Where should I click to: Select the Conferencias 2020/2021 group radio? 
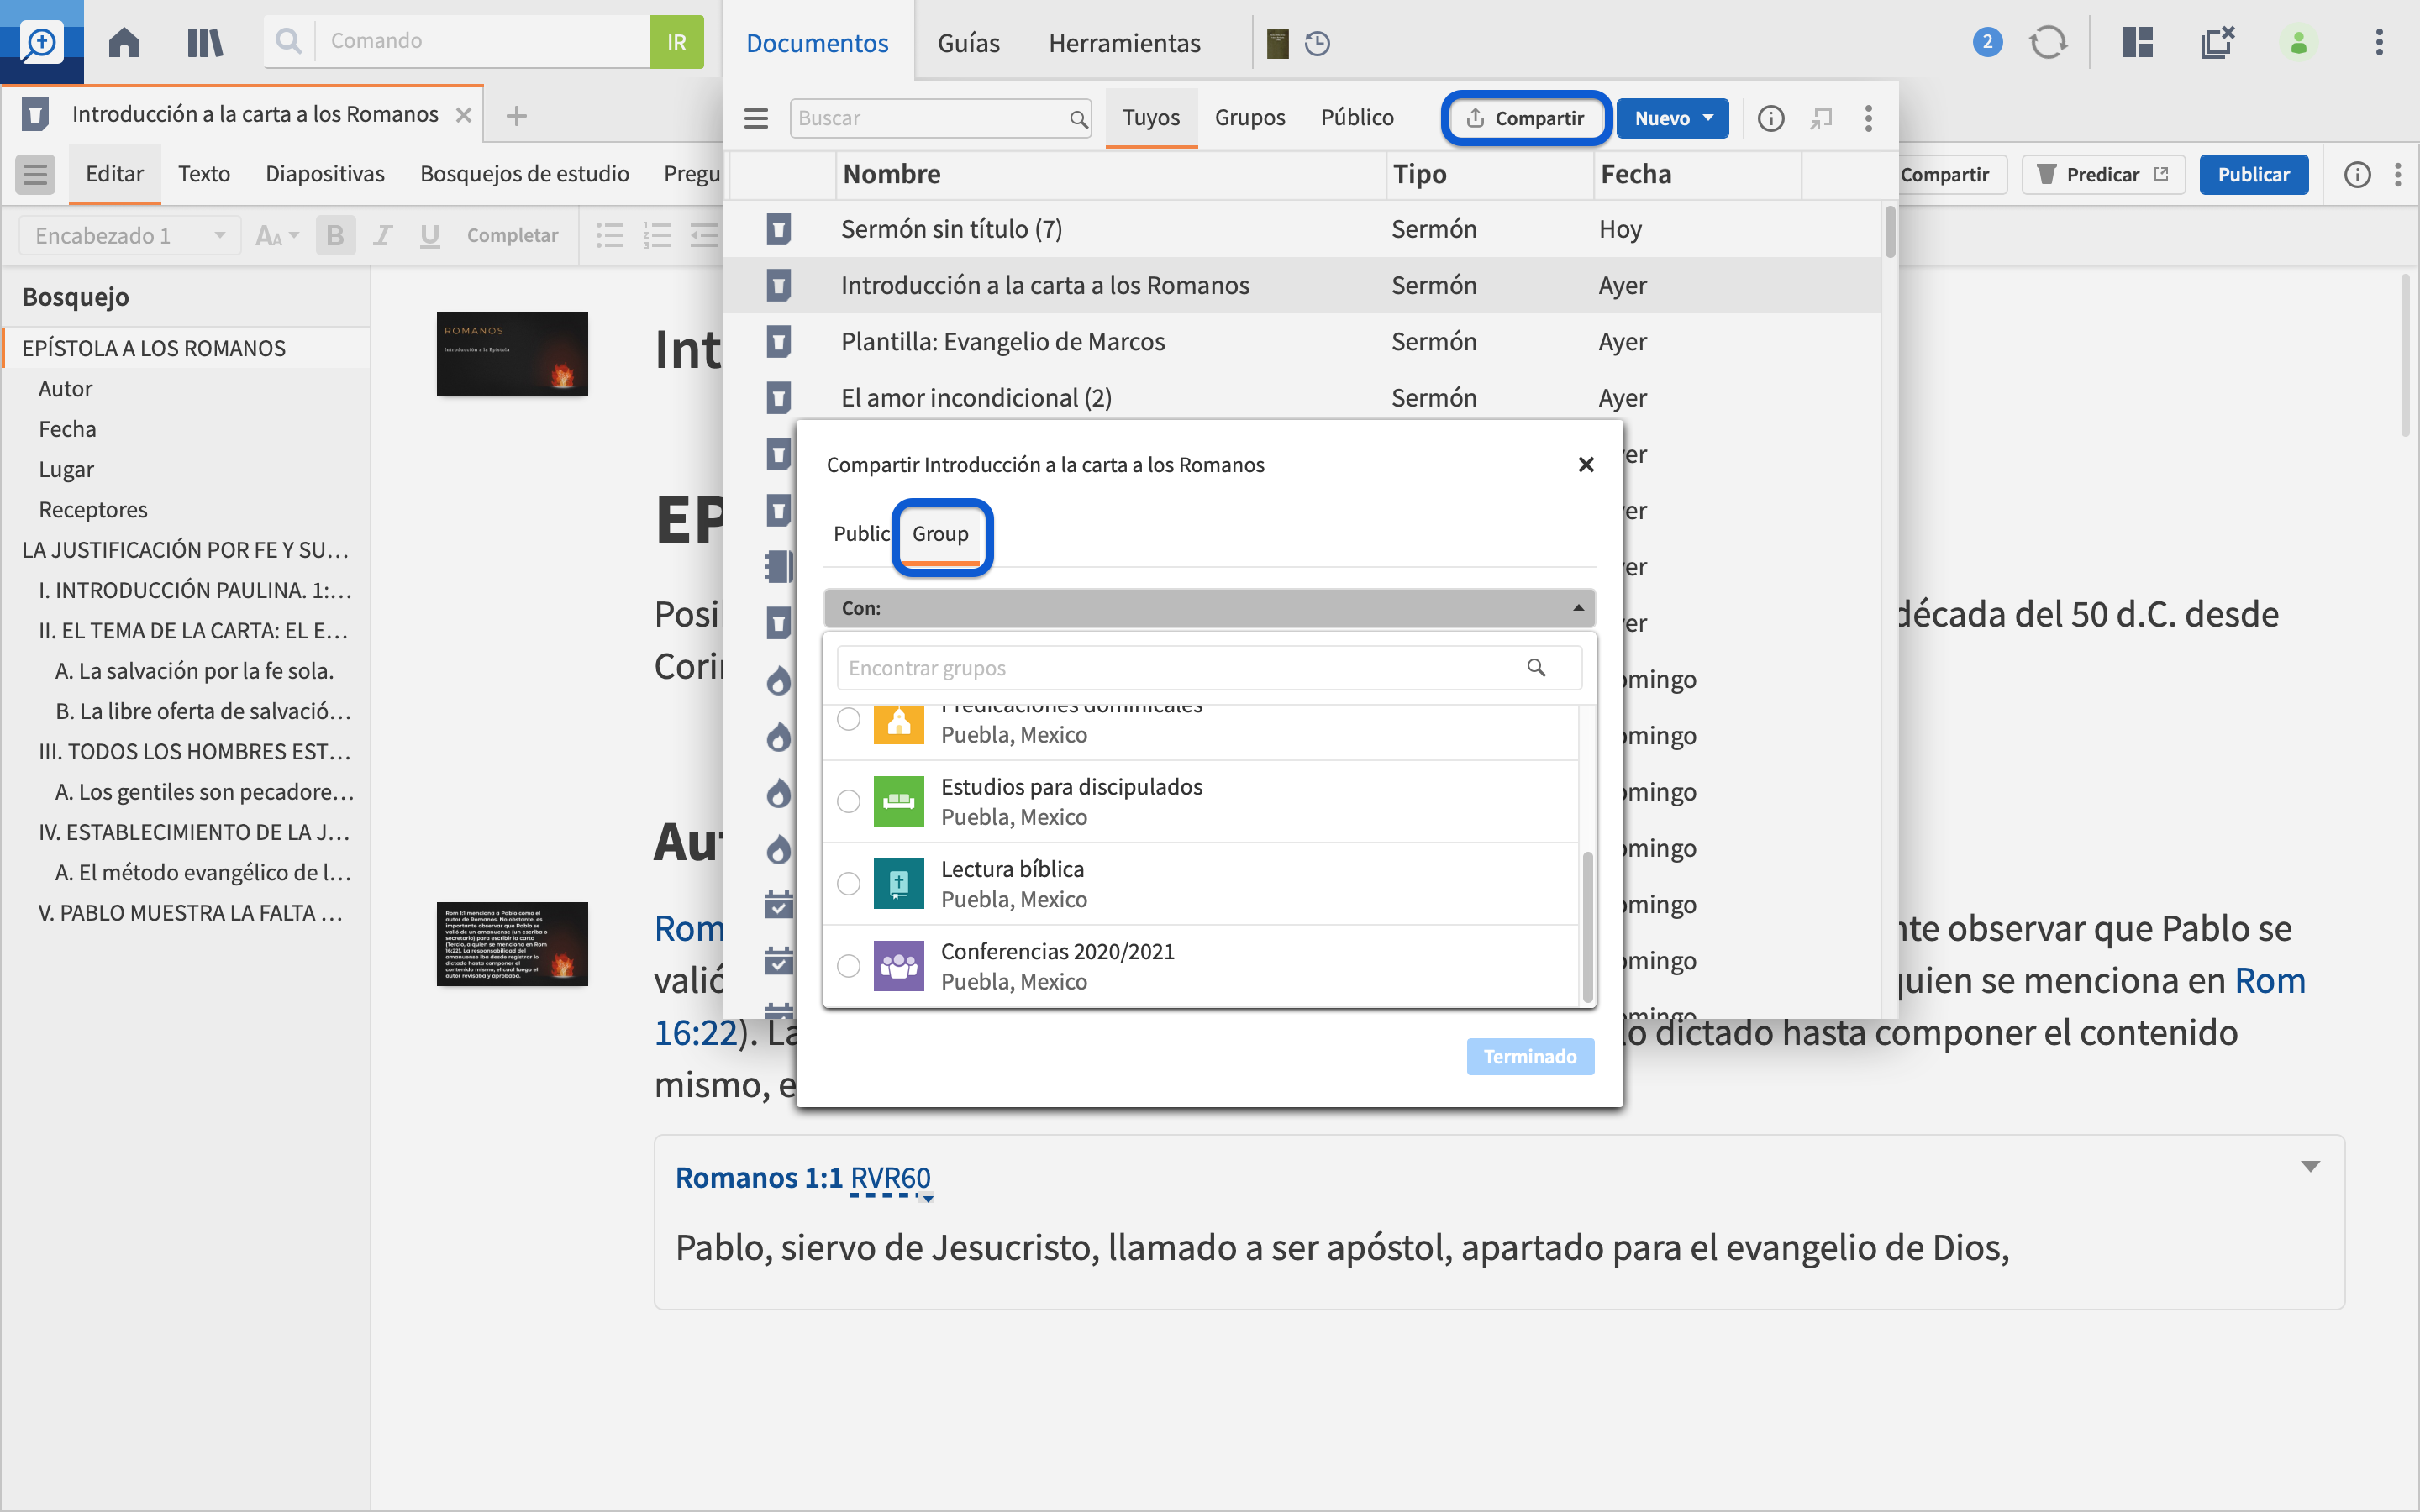[848, 965]
